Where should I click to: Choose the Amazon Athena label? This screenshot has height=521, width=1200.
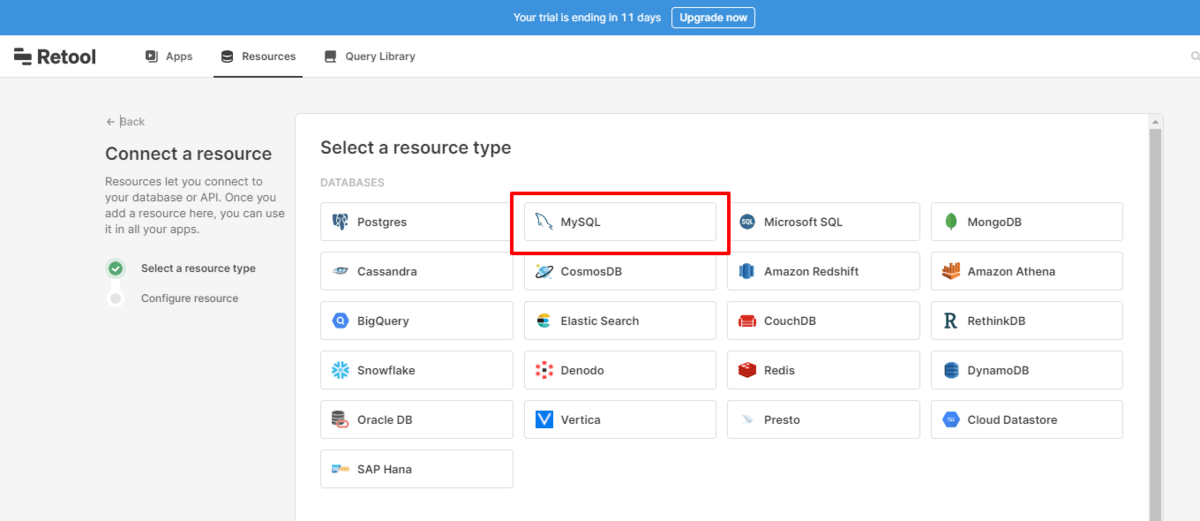[x=1011, y=272]
